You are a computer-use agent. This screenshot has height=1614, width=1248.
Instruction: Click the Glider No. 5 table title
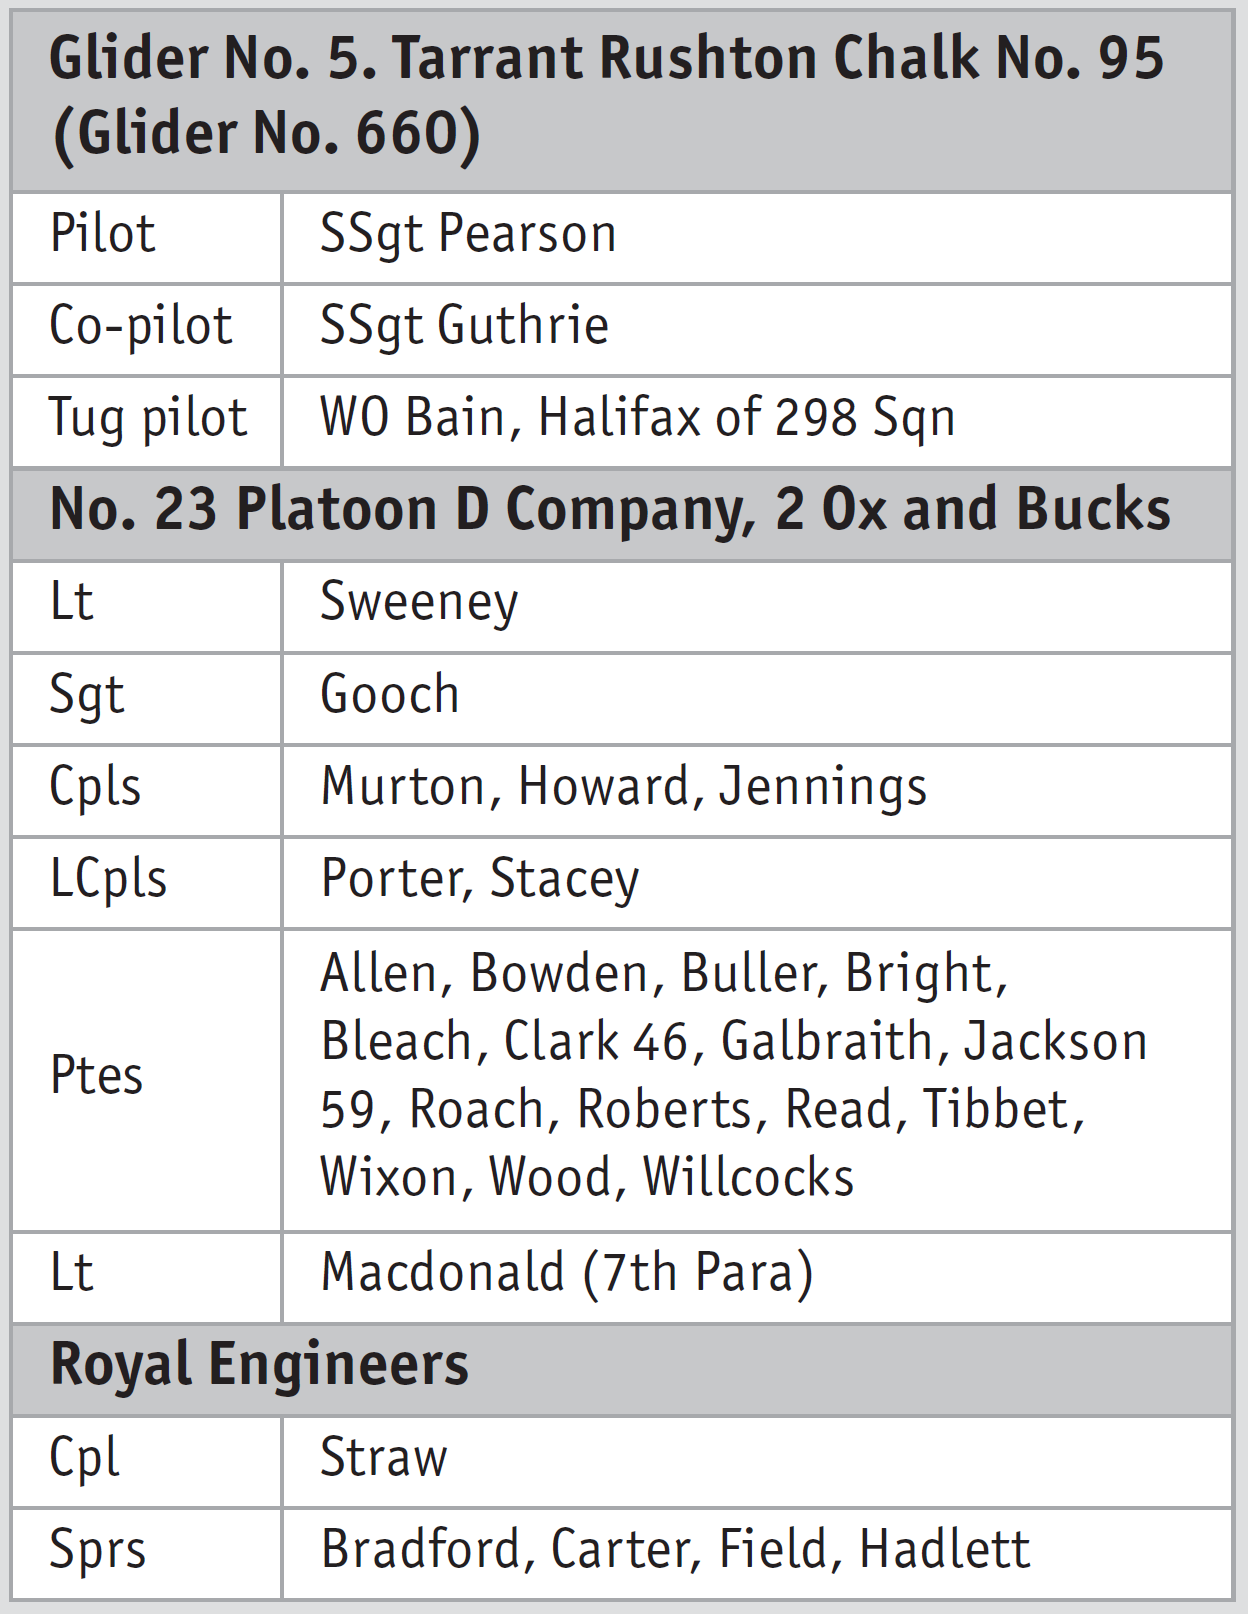pos(606,96)
